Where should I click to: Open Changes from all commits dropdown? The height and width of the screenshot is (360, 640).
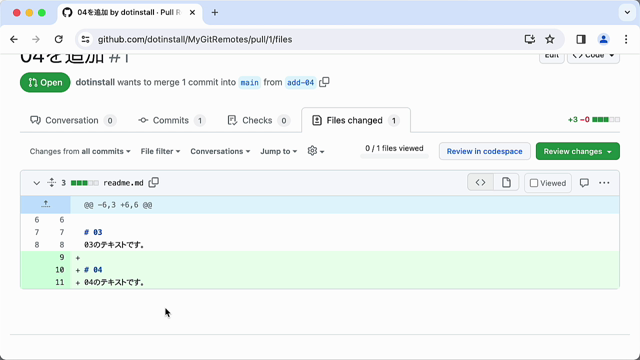pyautogui.click(x=80, y=151)
